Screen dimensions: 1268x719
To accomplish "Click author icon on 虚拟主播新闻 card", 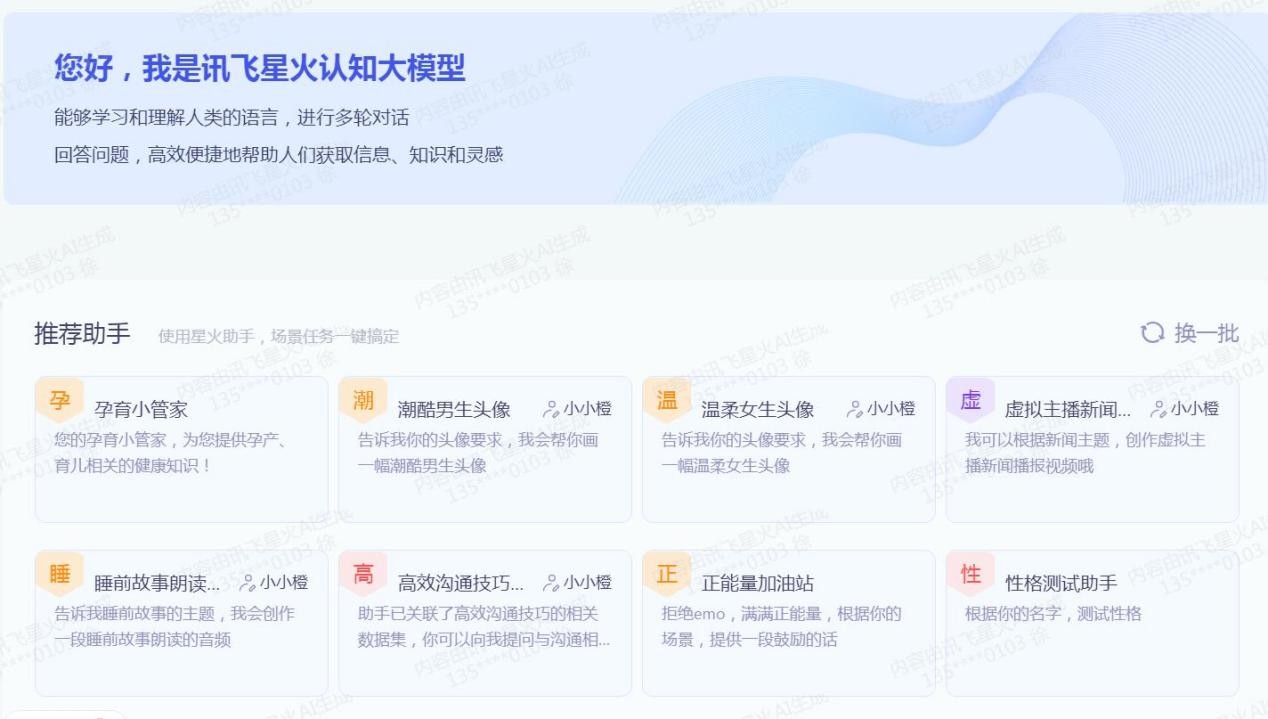I will coord(1159,409).
